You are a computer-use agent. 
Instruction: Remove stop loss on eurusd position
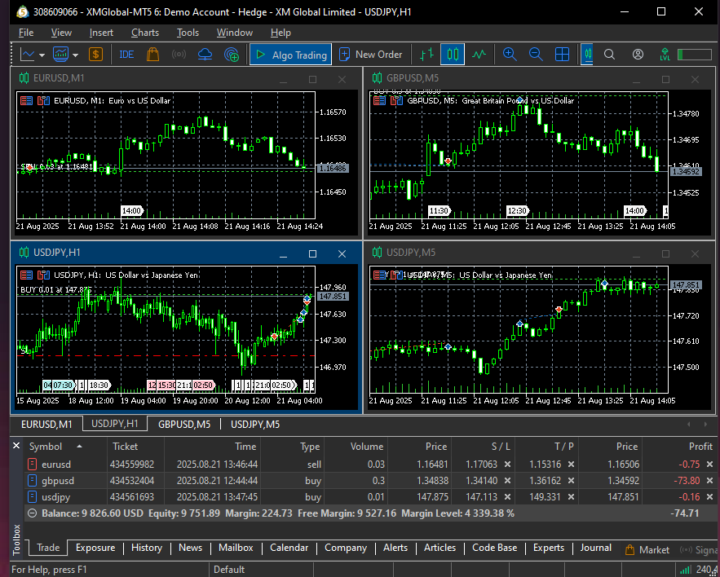507,465
